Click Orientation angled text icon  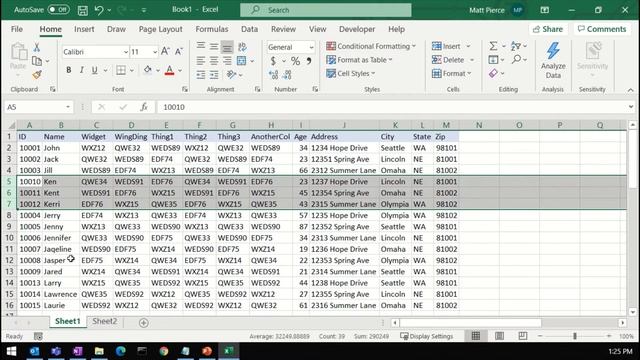232,74
